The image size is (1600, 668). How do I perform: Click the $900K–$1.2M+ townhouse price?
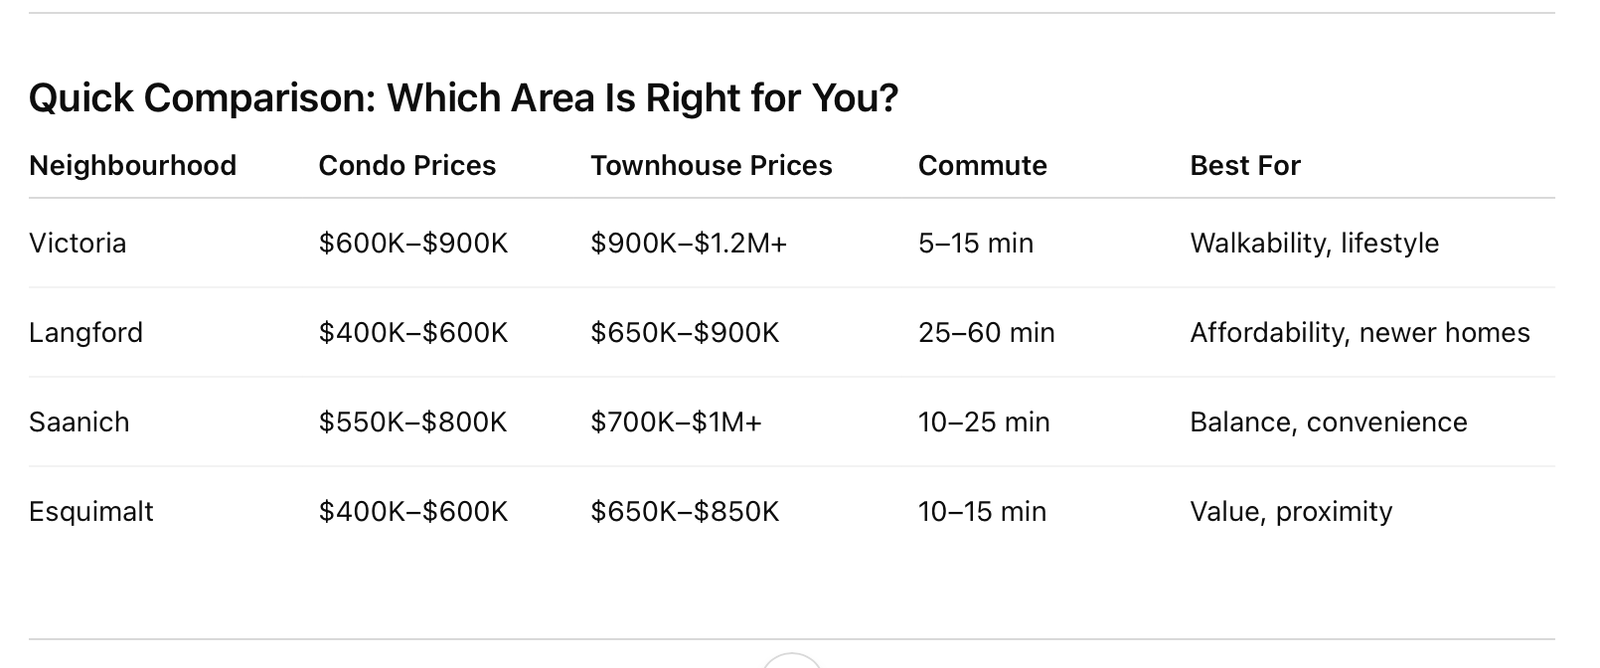[688, 243]
